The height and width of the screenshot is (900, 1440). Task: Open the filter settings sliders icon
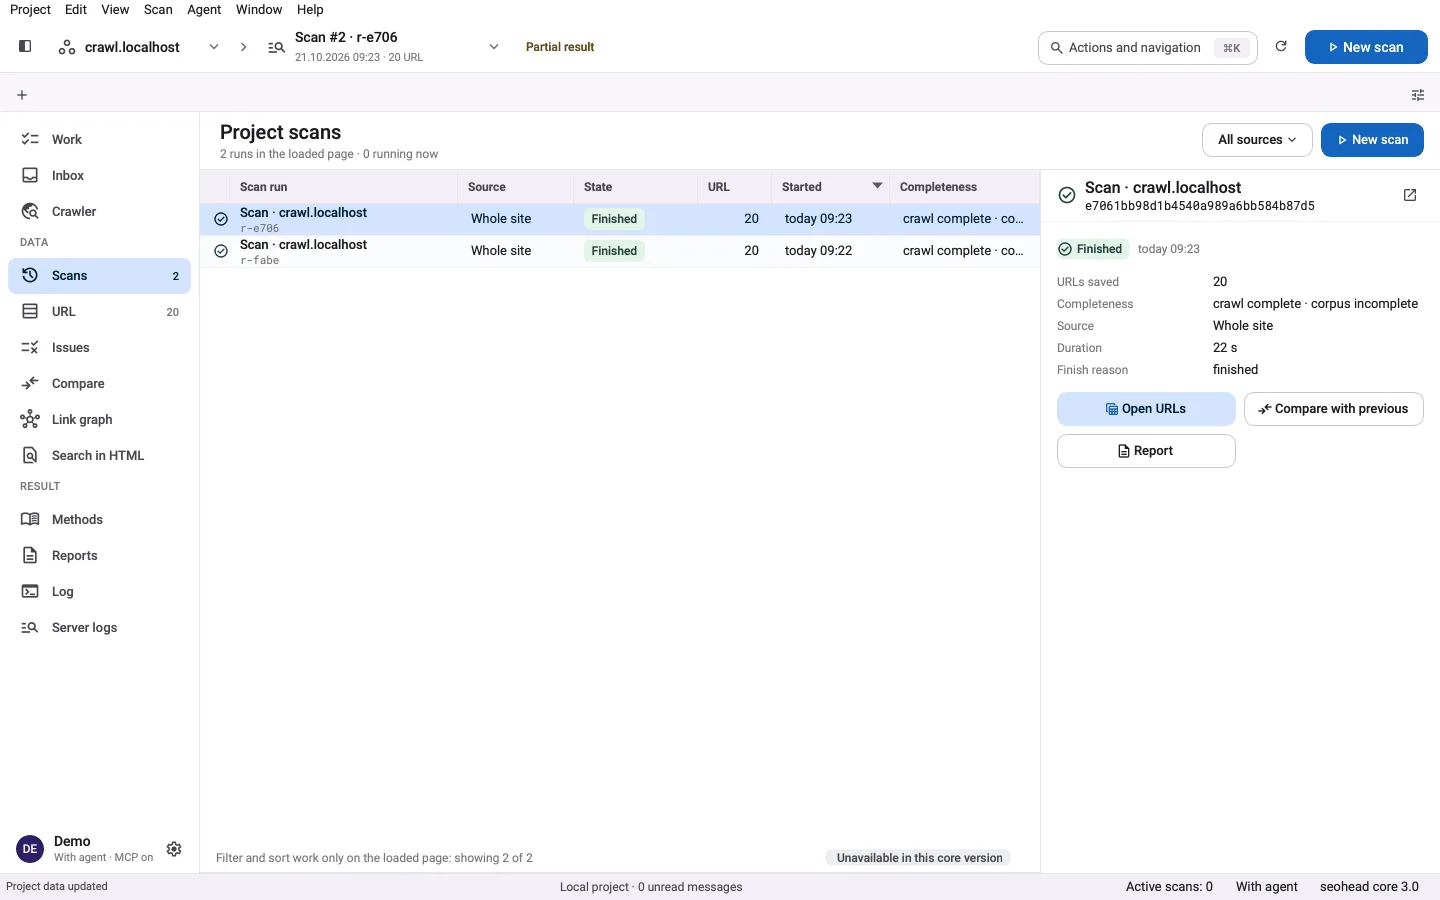pos(1418,95)
